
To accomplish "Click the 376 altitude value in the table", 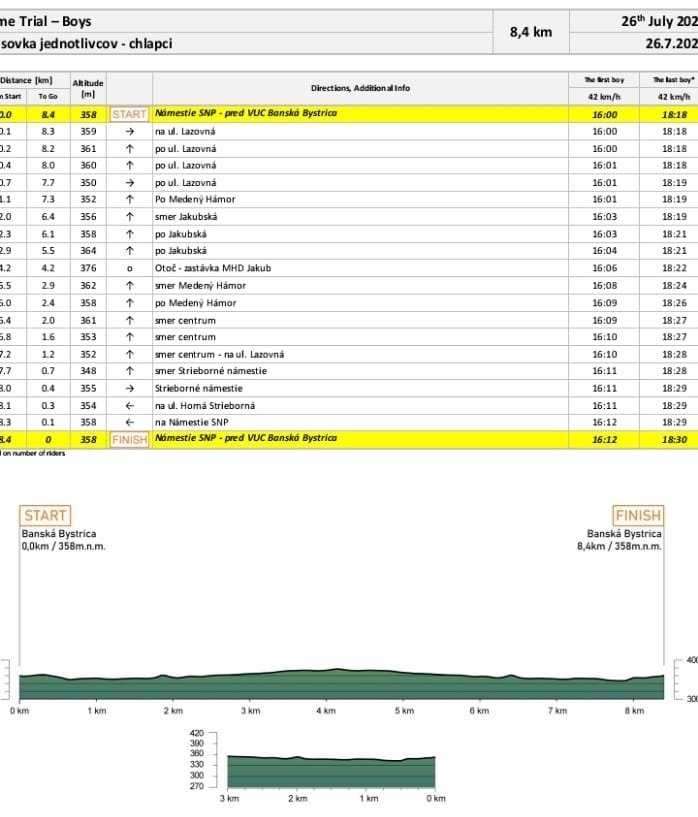I will [x=88, y=268].
